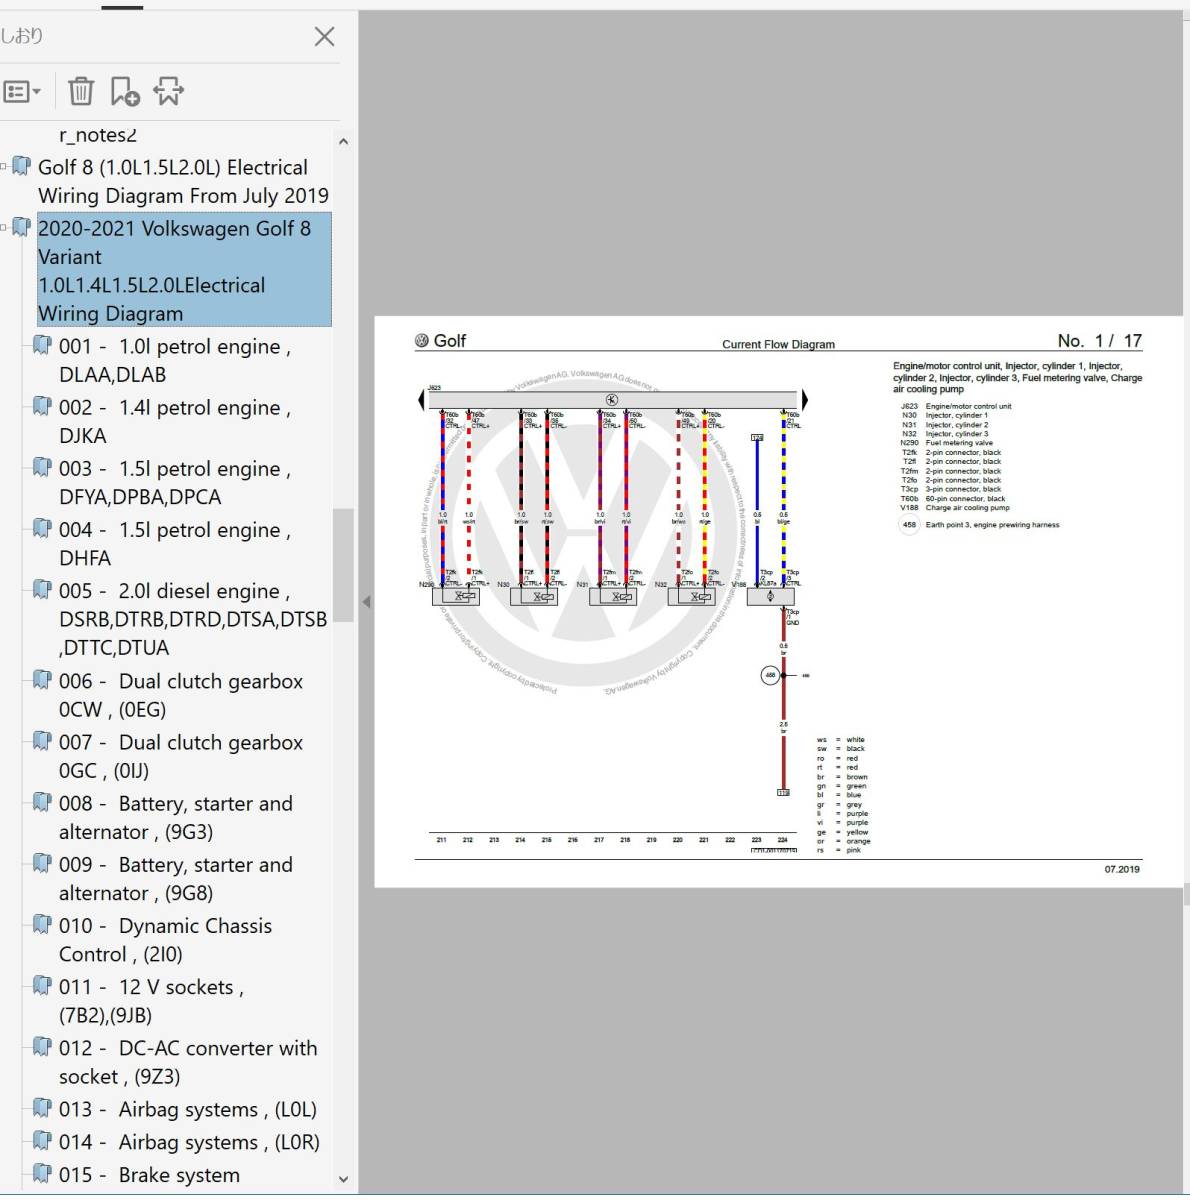Select the 2020-2021 Volkswagen Golf 8 Variant bookmark

(x=184, y=270)
